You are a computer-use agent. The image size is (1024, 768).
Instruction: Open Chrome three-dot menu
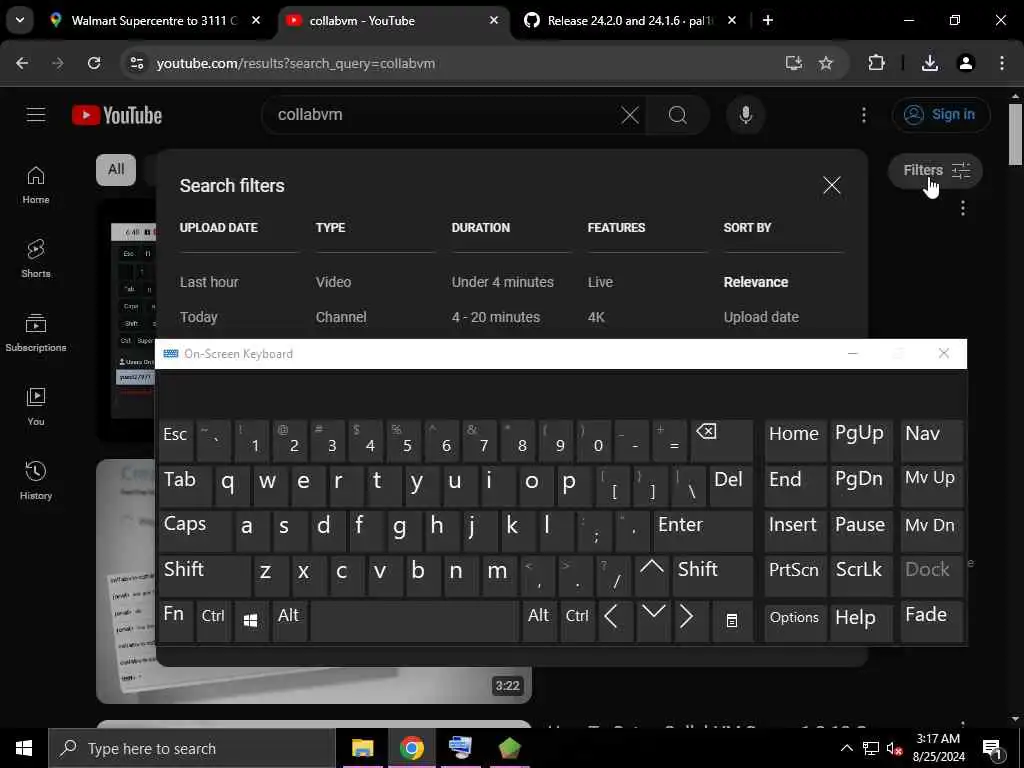(1002, 63)
